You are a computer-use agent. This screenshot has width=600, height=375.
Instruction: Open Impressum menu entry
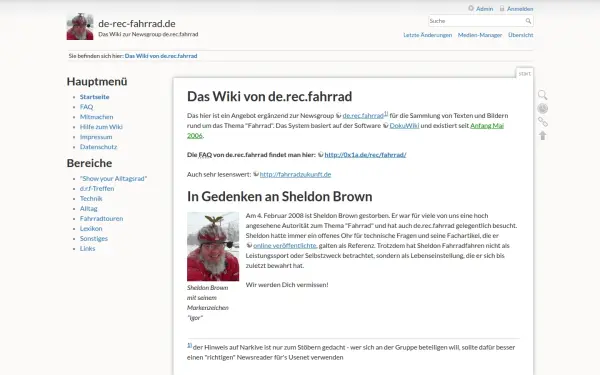click(96, 137)
